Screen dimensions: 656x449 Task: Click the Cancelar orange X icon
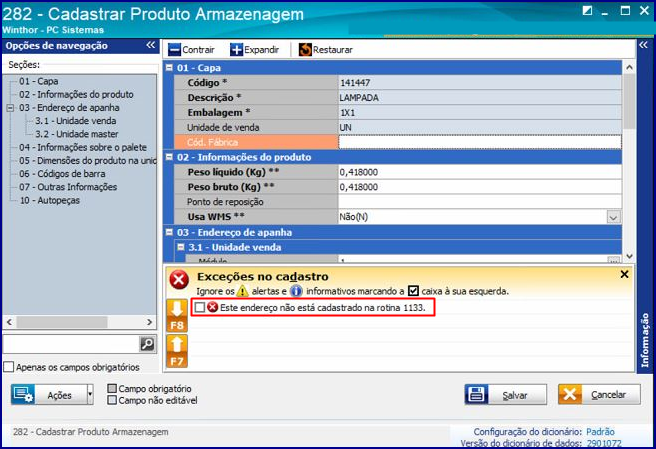point(570,395)
